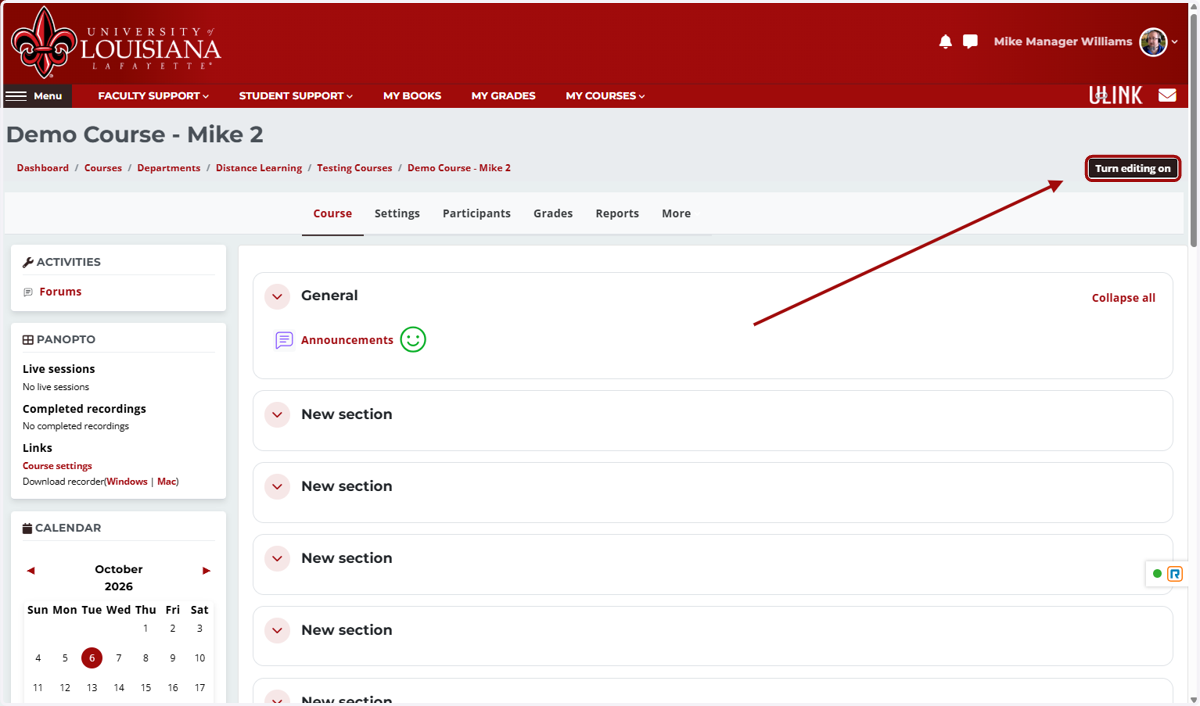Collapse the second New section chevron
The width and height of the screenshot is (1200, 706).
point(277,487)
